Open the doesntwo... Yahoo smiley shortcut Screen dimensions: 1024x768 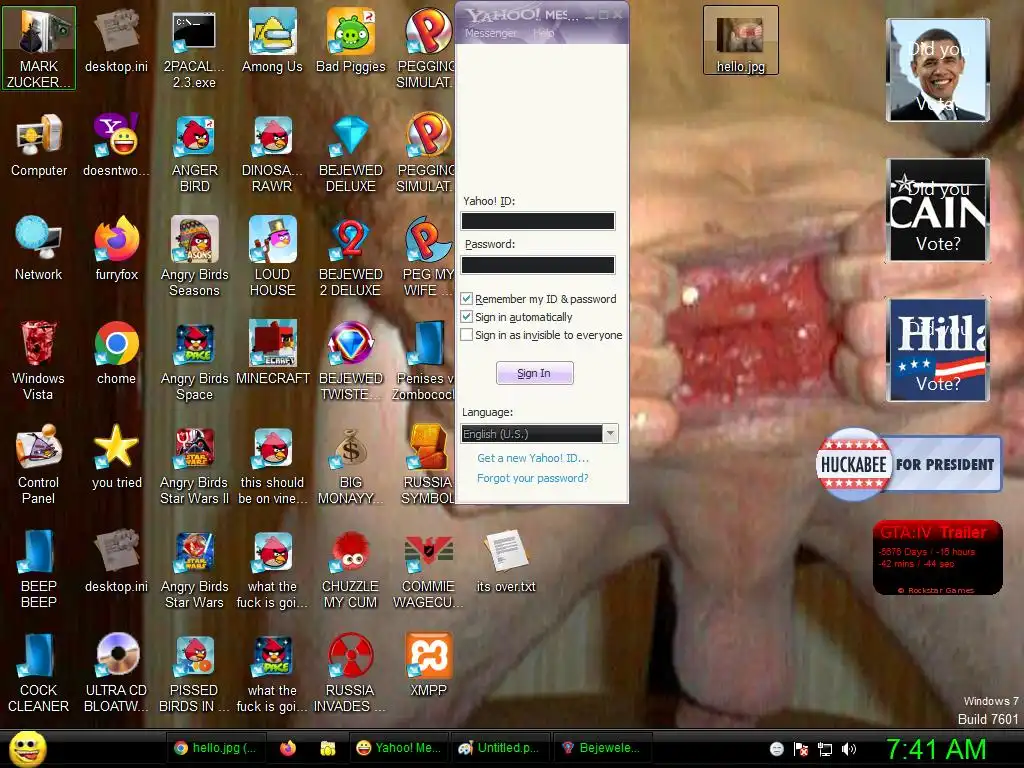116,145
